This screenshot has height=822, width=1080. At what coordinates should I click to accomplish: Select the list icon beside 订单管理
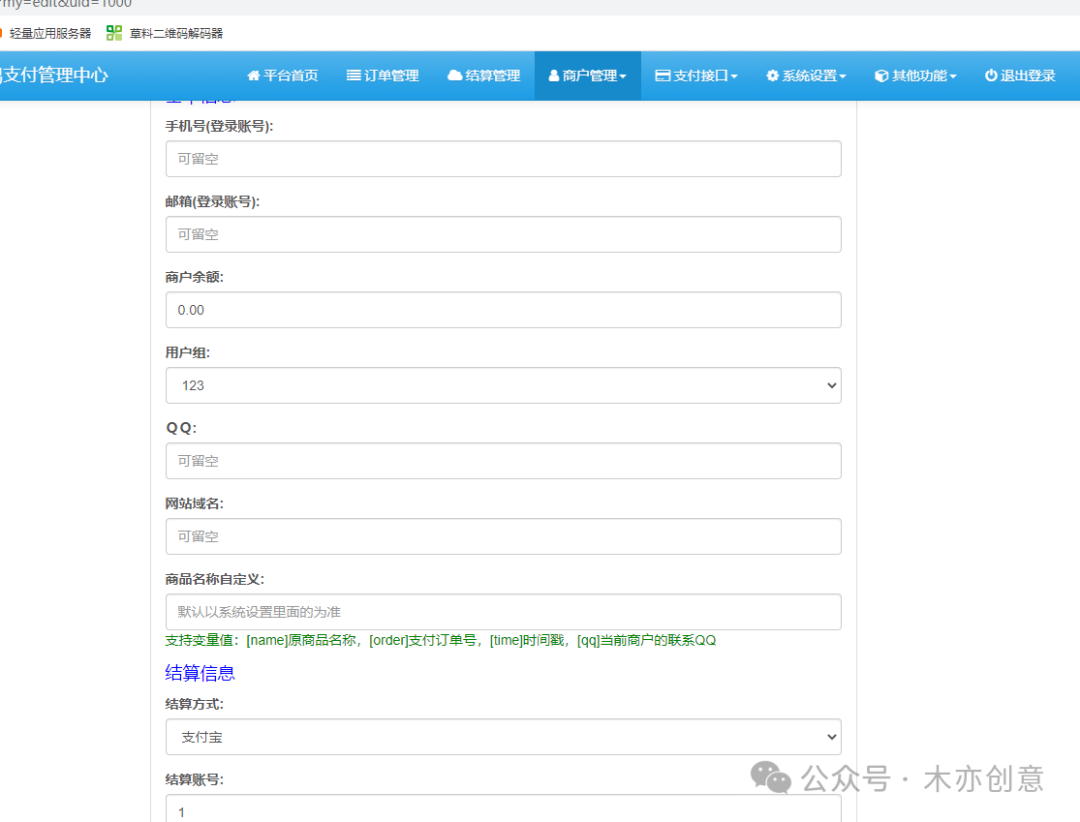point(354,75)
